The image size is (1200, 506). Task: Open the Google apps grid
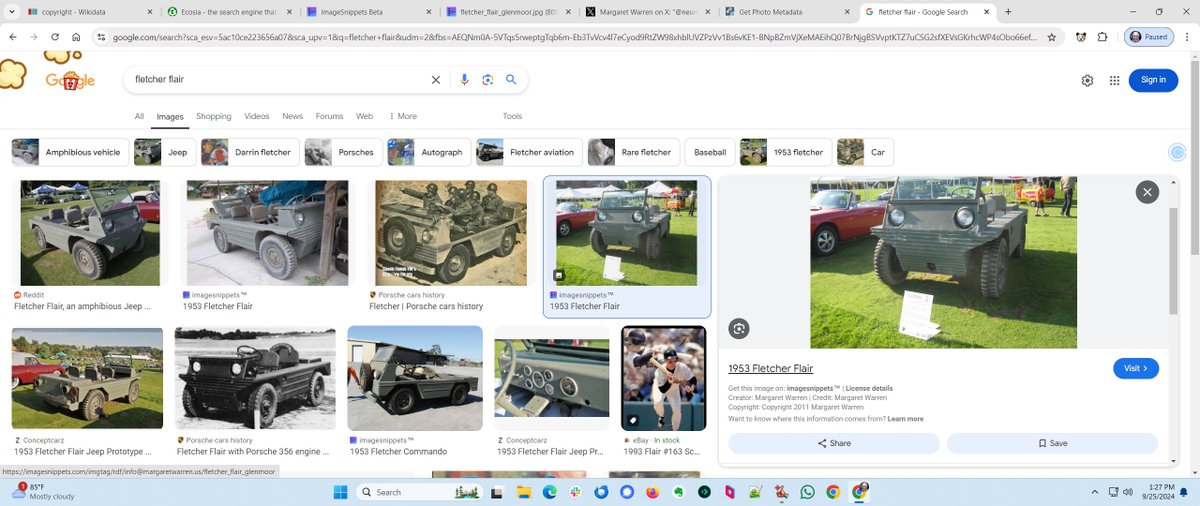point(1114,80)
